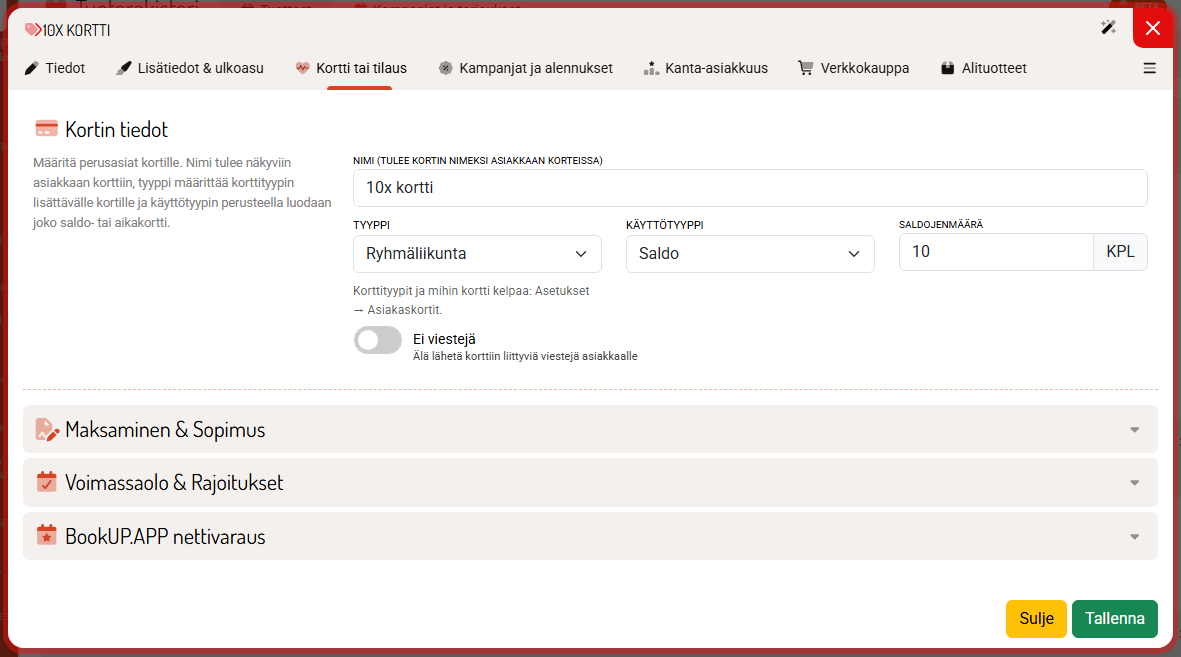Close the 10X KORTTI dialog with red X
This screenshot has width=1181, height=657.
click(1152, 29)
